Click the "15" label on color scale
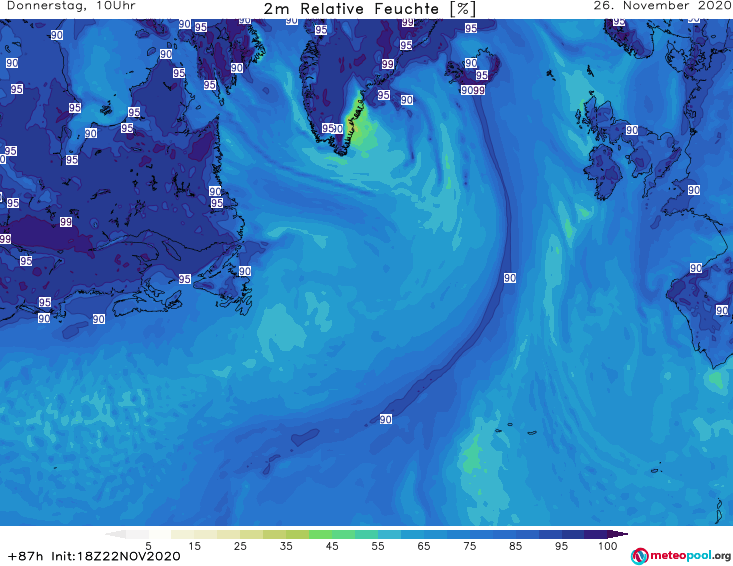 194,546
